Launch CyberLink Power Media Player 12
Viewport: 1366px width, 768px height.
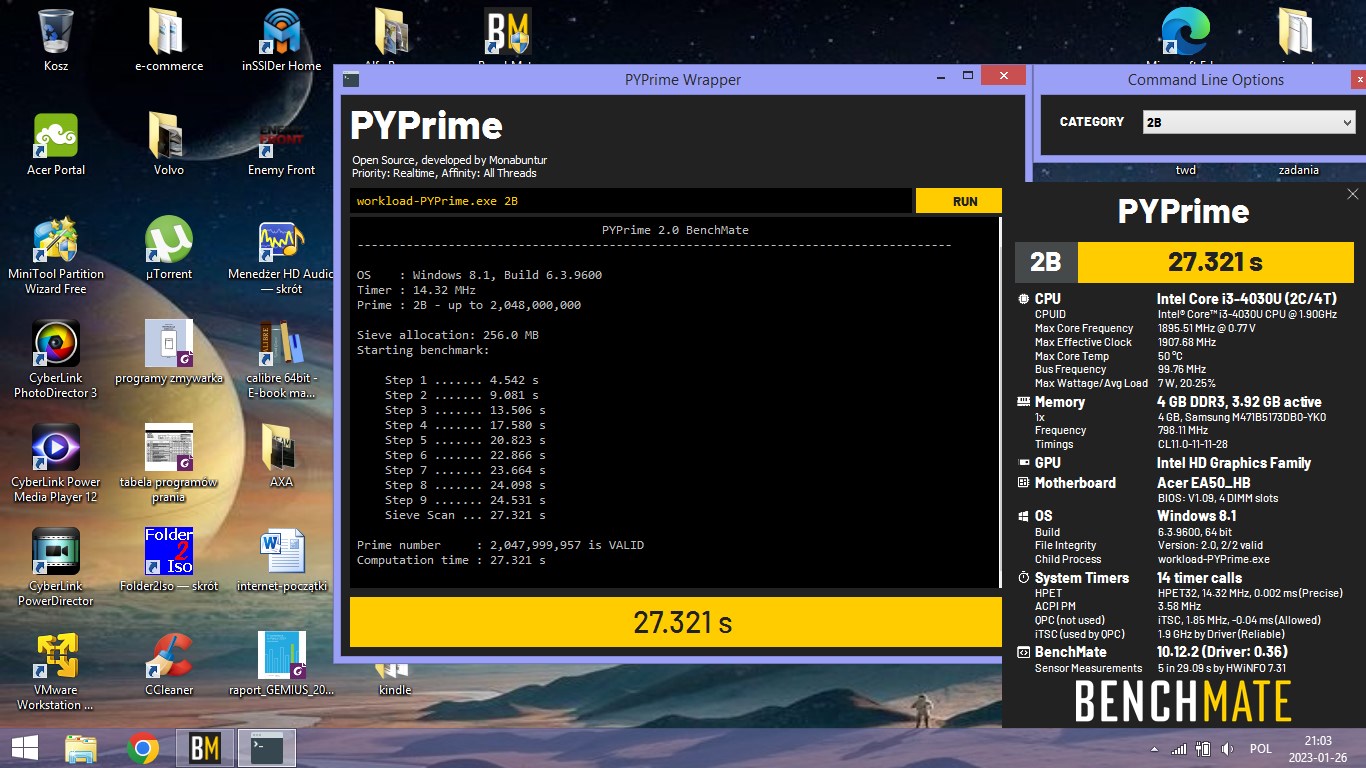56,463
